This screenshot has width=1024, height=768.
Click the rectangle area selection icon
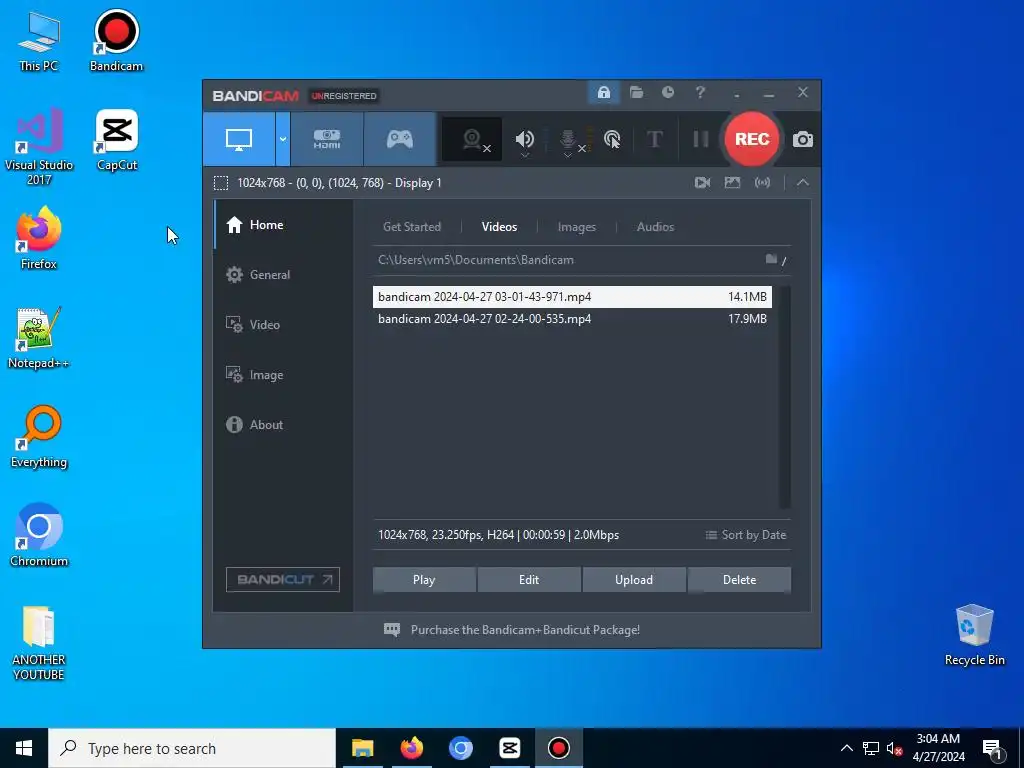(221, 183)
